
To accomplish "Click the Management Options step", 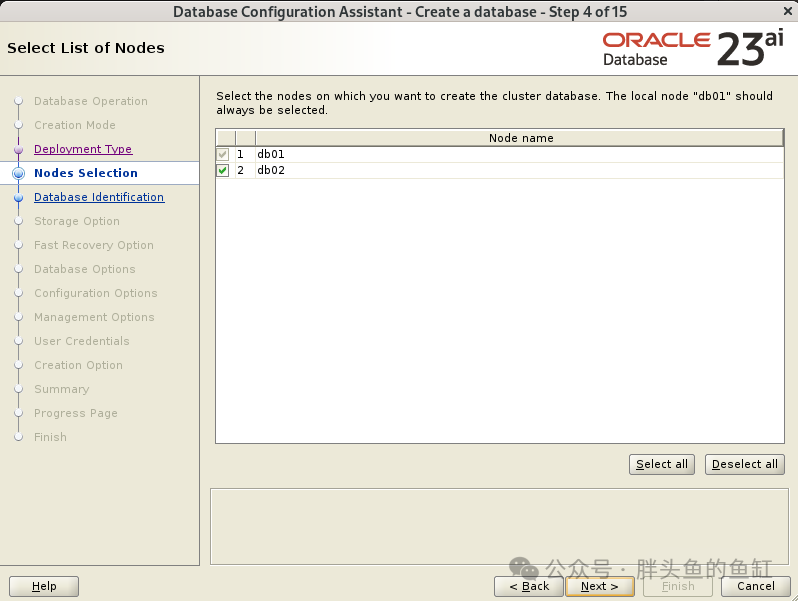I will 94,317.
